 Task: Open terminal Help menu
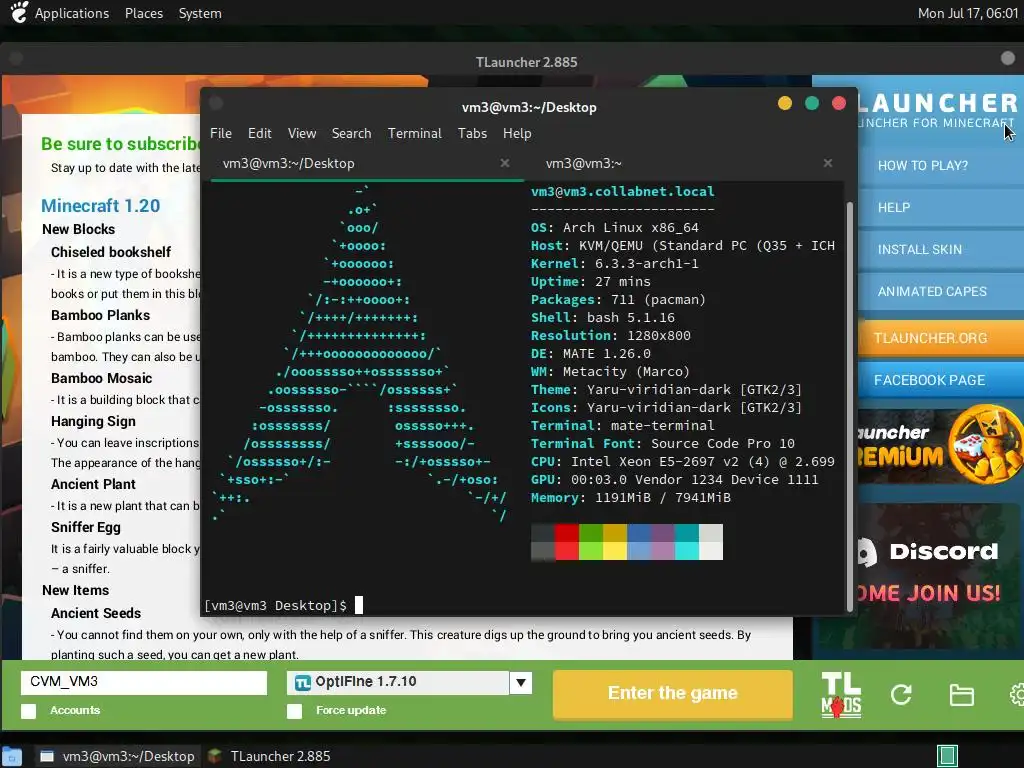(x=517, y=133)
